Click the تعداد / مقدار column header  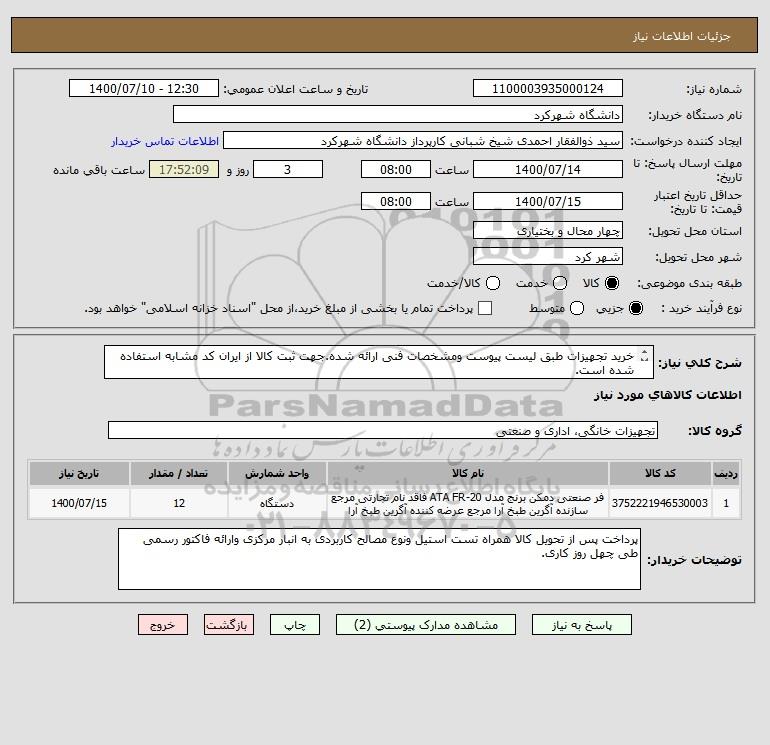click(x=179, y=473)
